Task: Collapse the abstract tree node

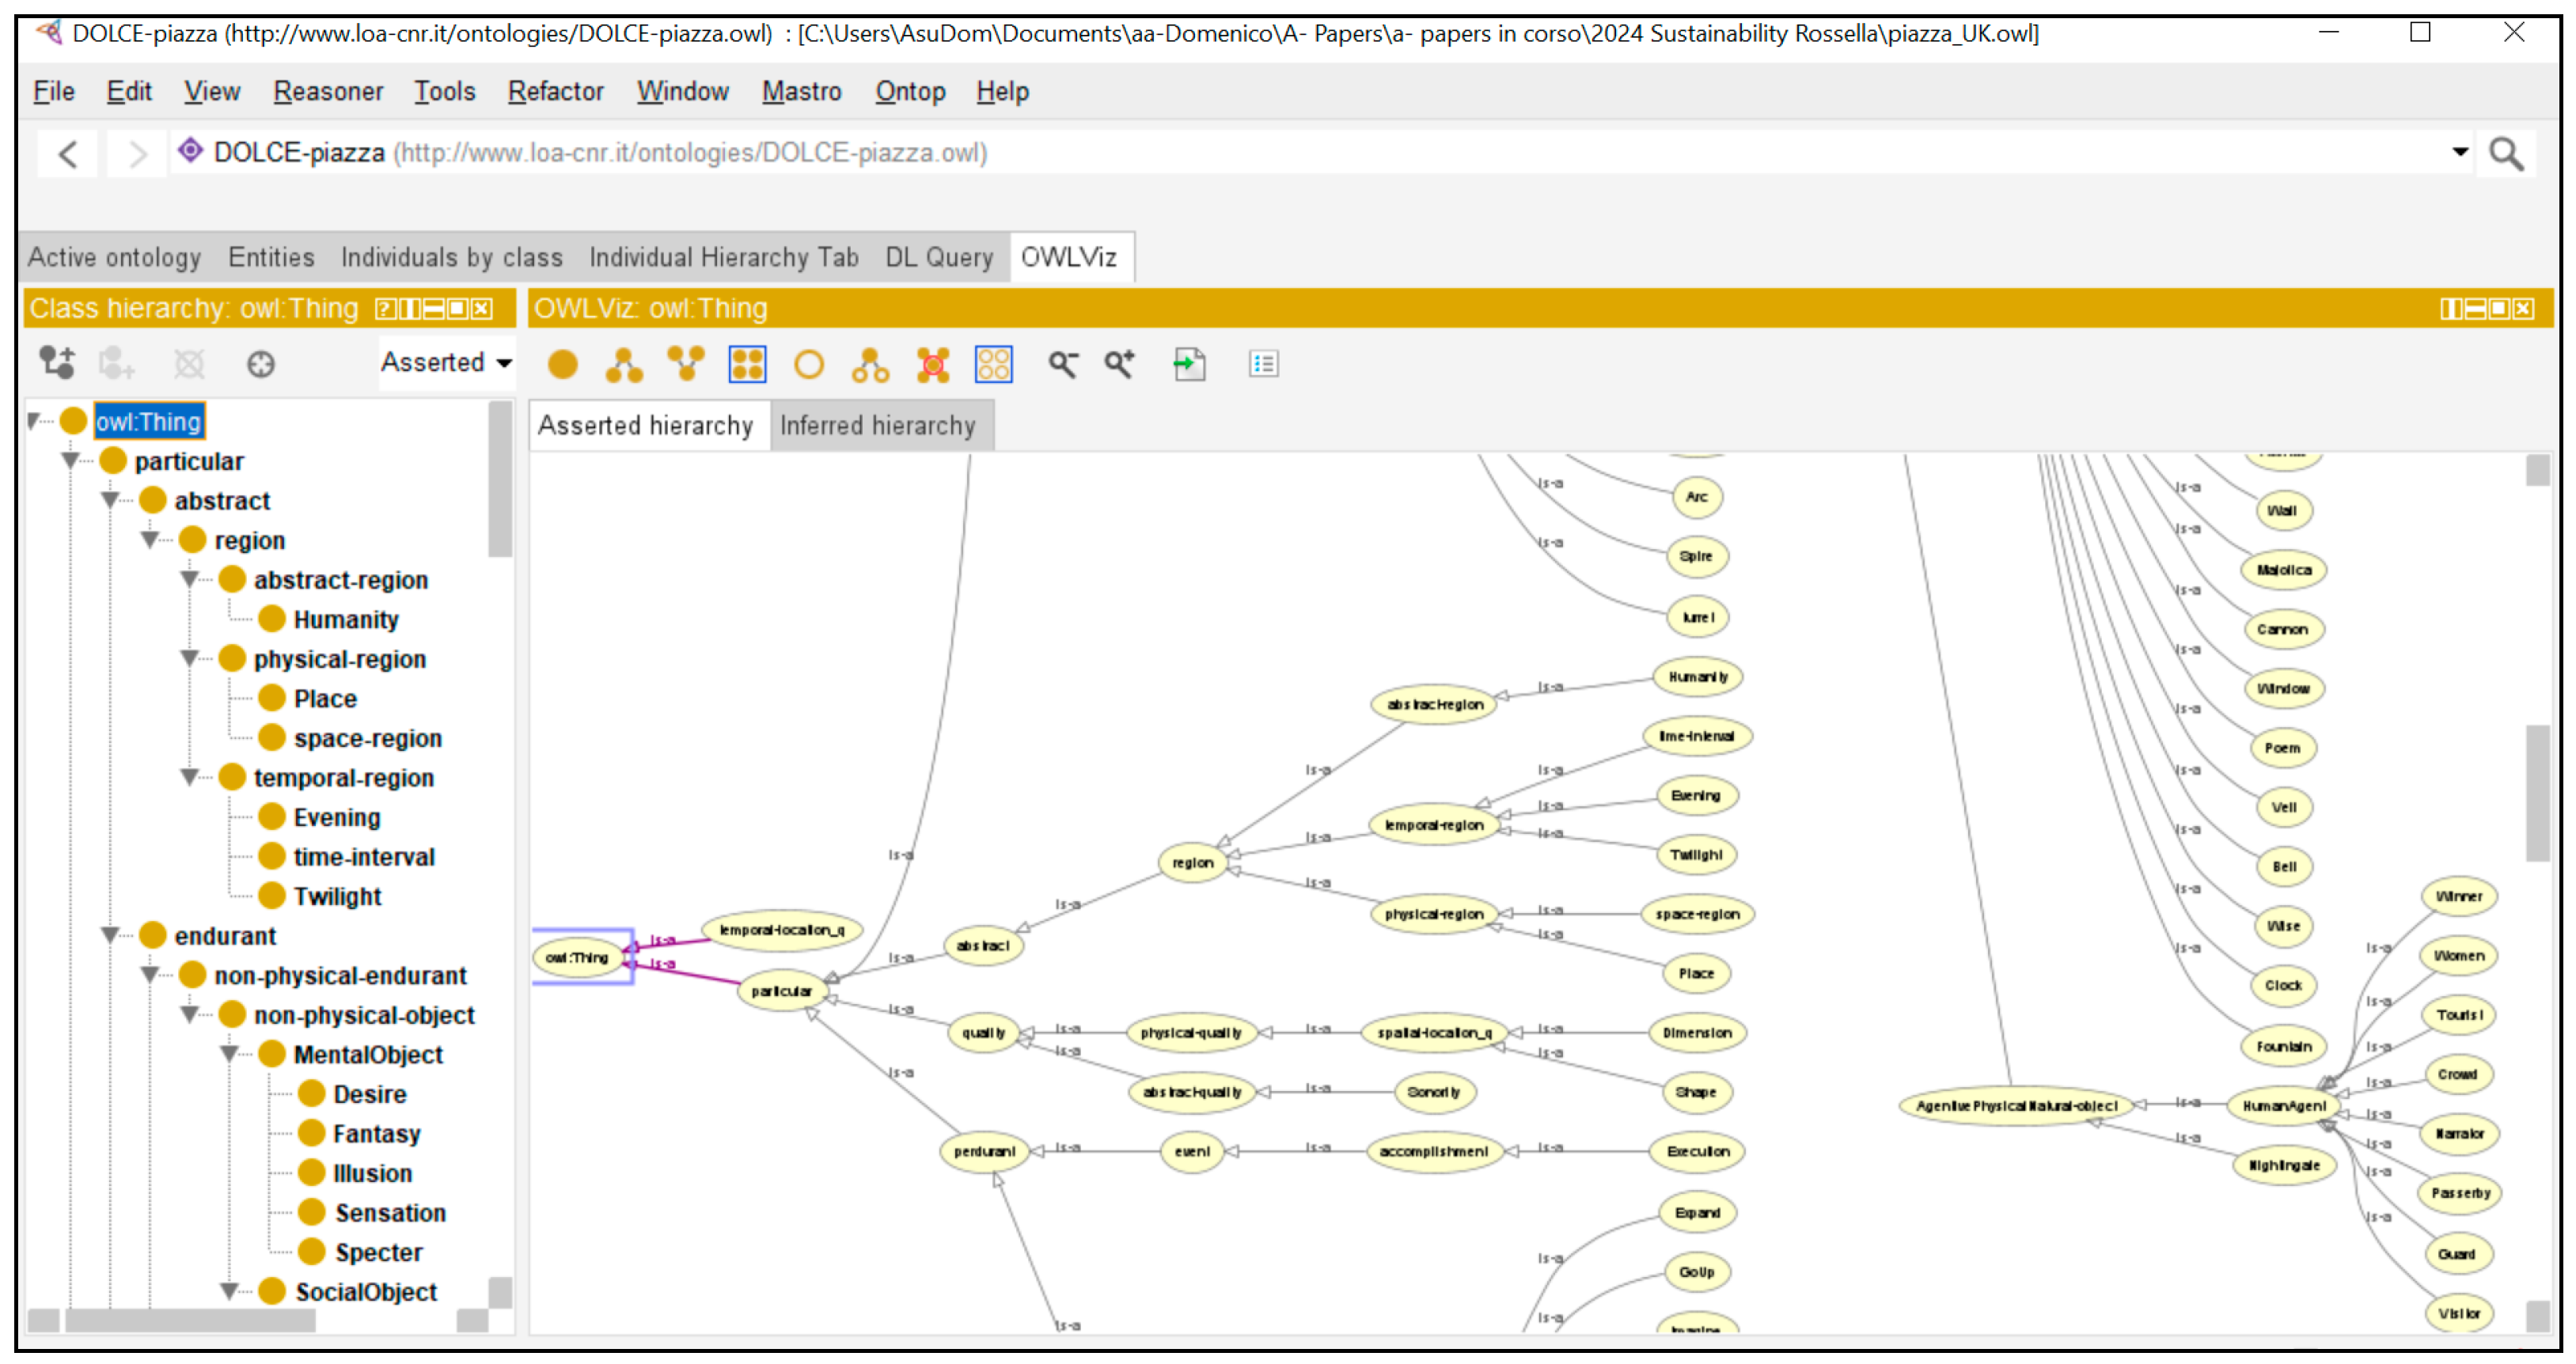Action: [111, 500]
